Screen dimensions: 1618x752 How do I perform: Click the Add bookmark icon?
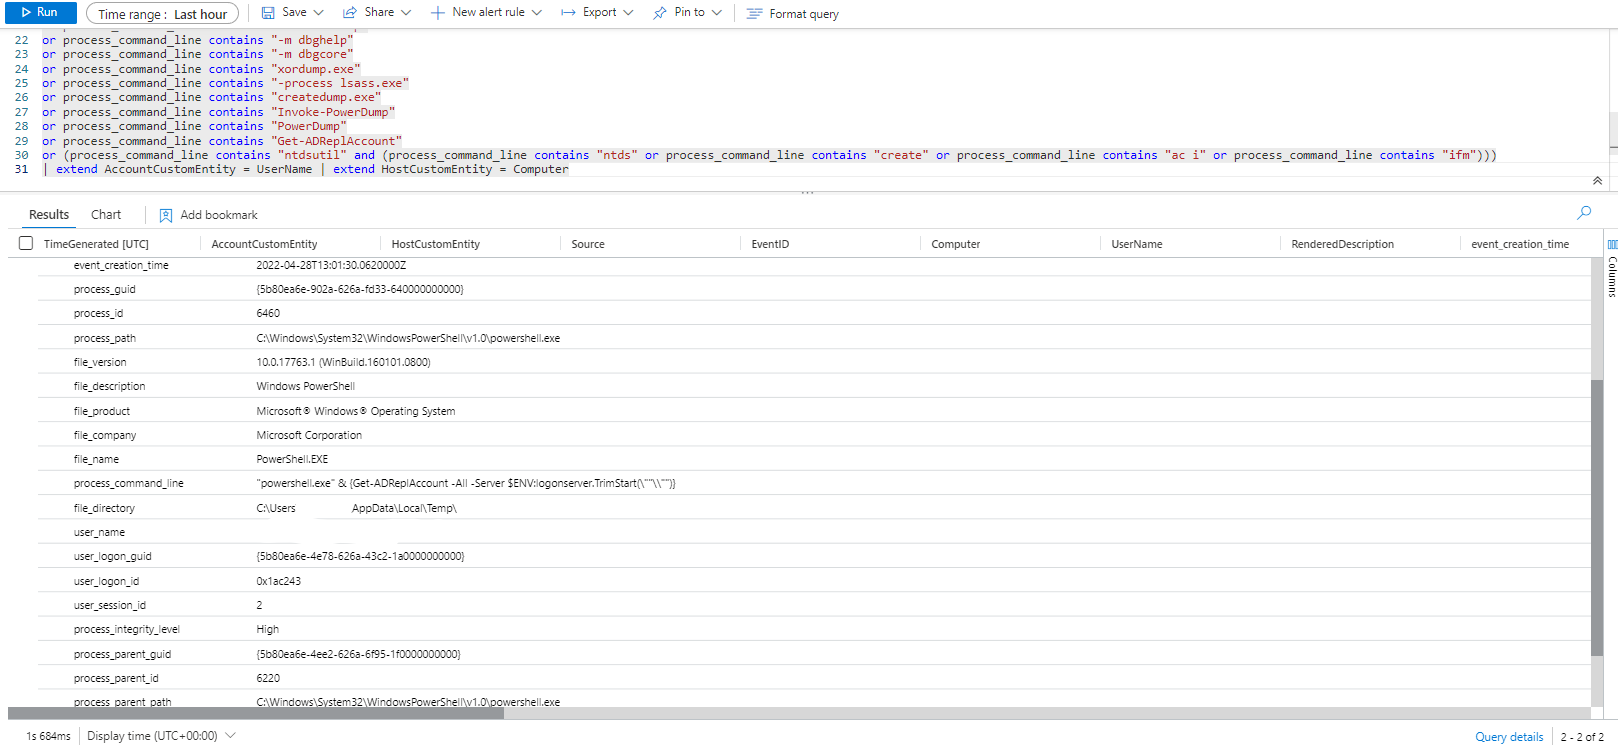coord(166,215)
